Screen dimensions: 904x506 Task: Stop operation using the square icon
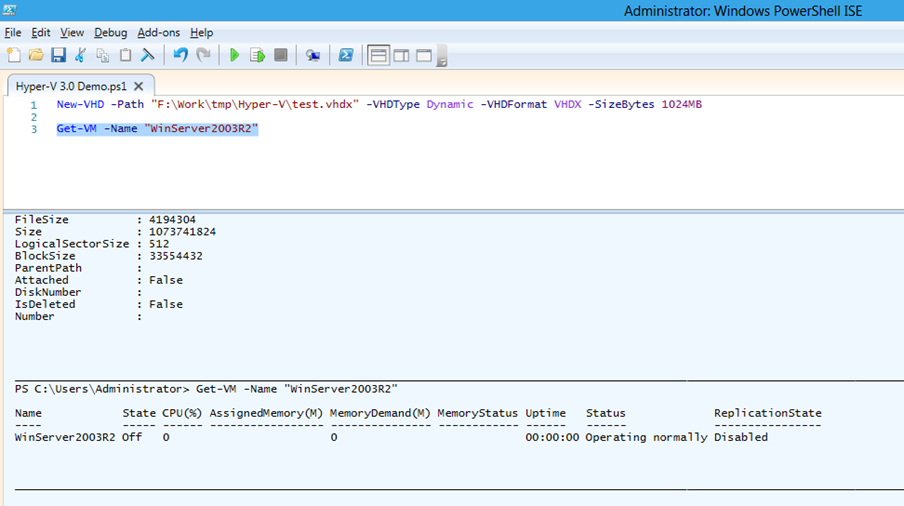tap(281, 55)
